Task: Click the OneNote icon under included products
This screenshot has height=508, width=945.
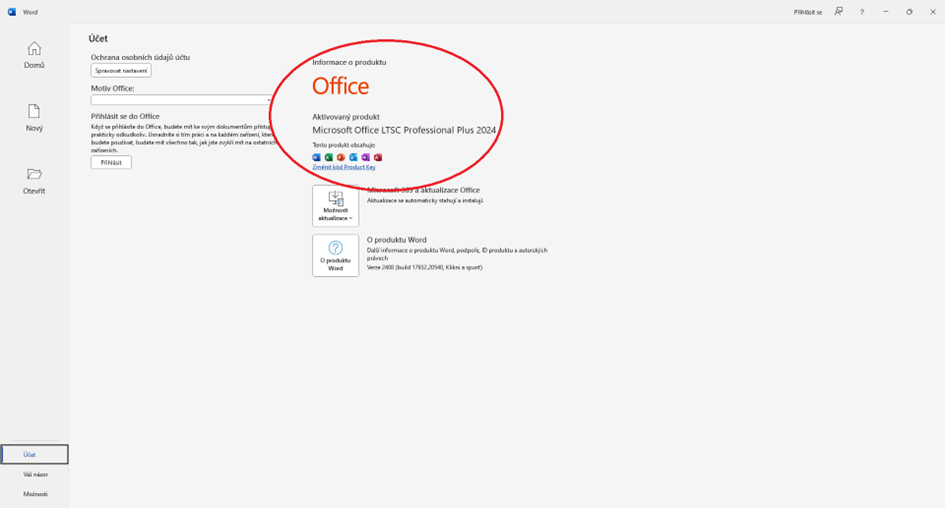Action: tap(365, 157)
